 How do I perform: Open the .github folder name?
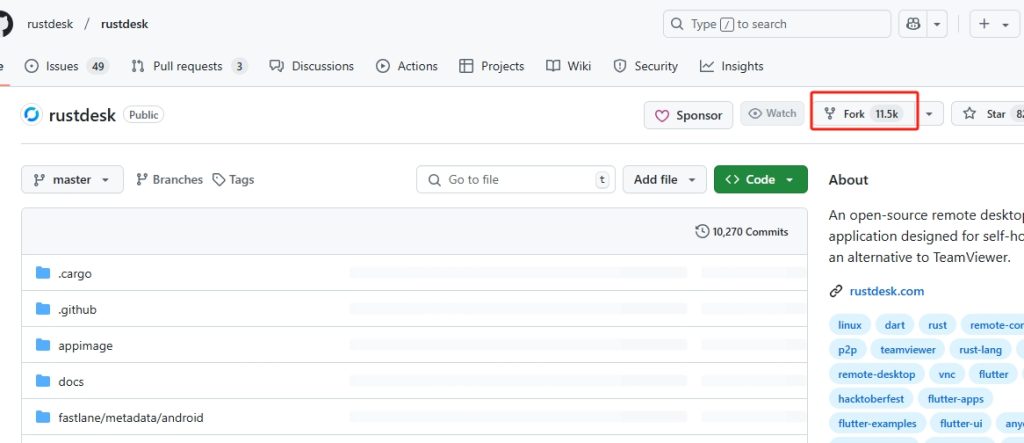[77, 310]
